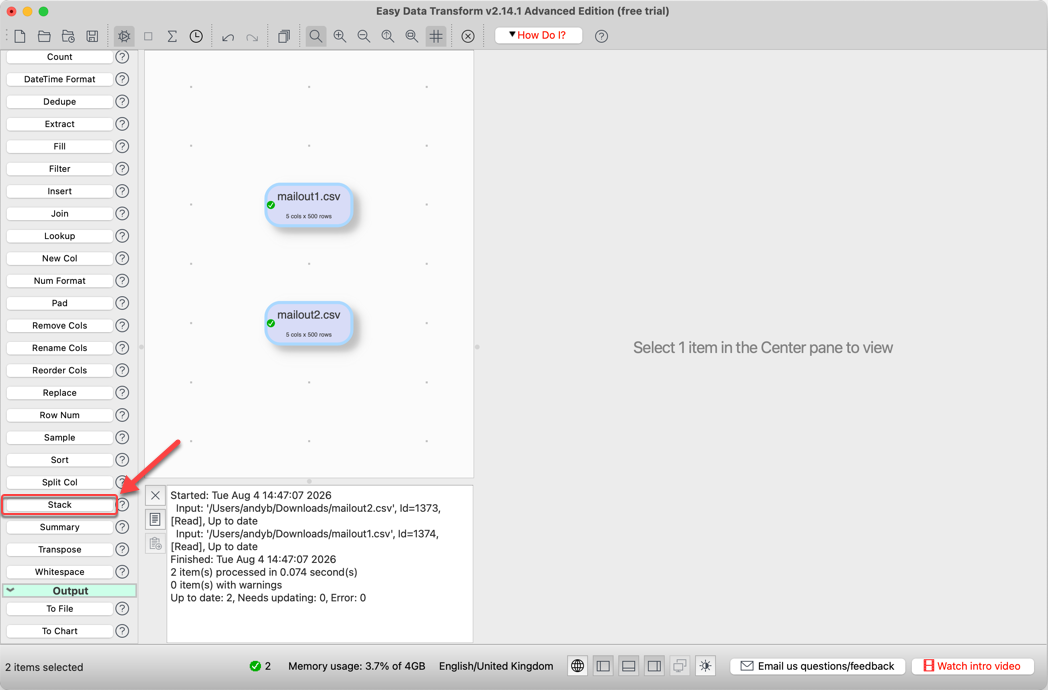This screenshot has width=1048, height=690.
Task: Open help for Extract transform
Action: [x=122, y=124]
